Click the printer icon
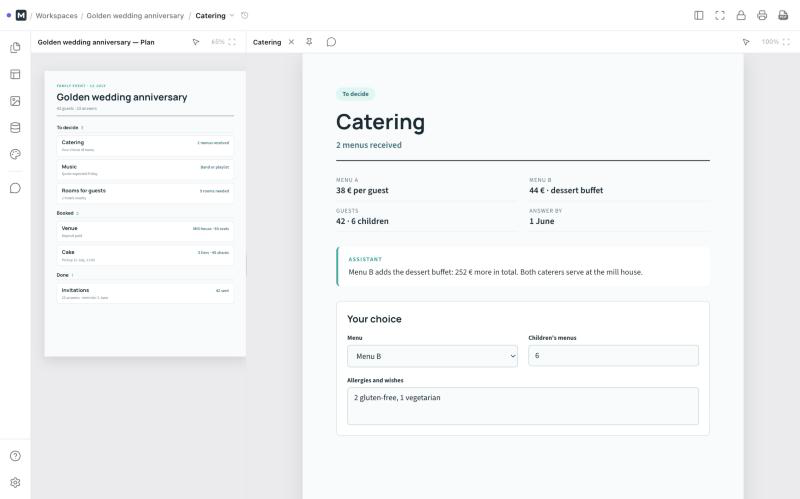The width and height of the screenshot is (800, 499). 762,15
